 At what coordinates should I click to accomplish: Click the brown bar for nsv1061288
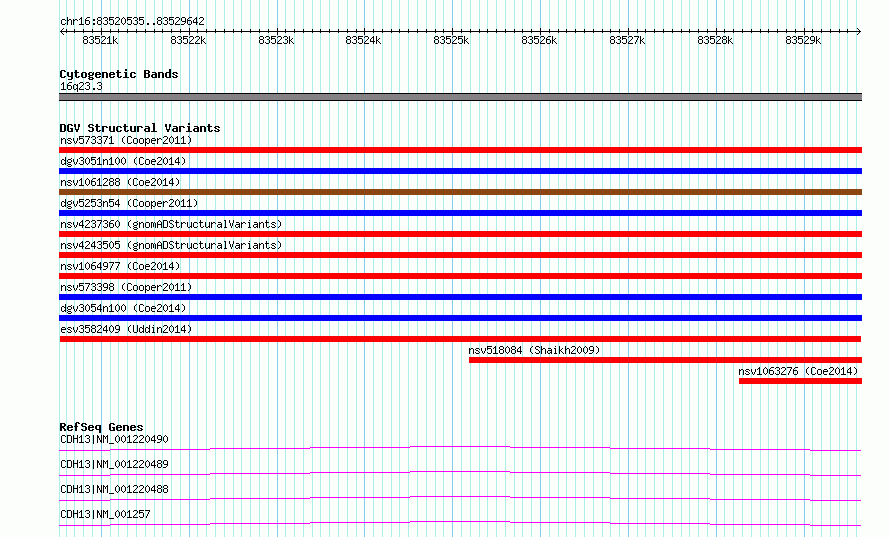(460, 192)
